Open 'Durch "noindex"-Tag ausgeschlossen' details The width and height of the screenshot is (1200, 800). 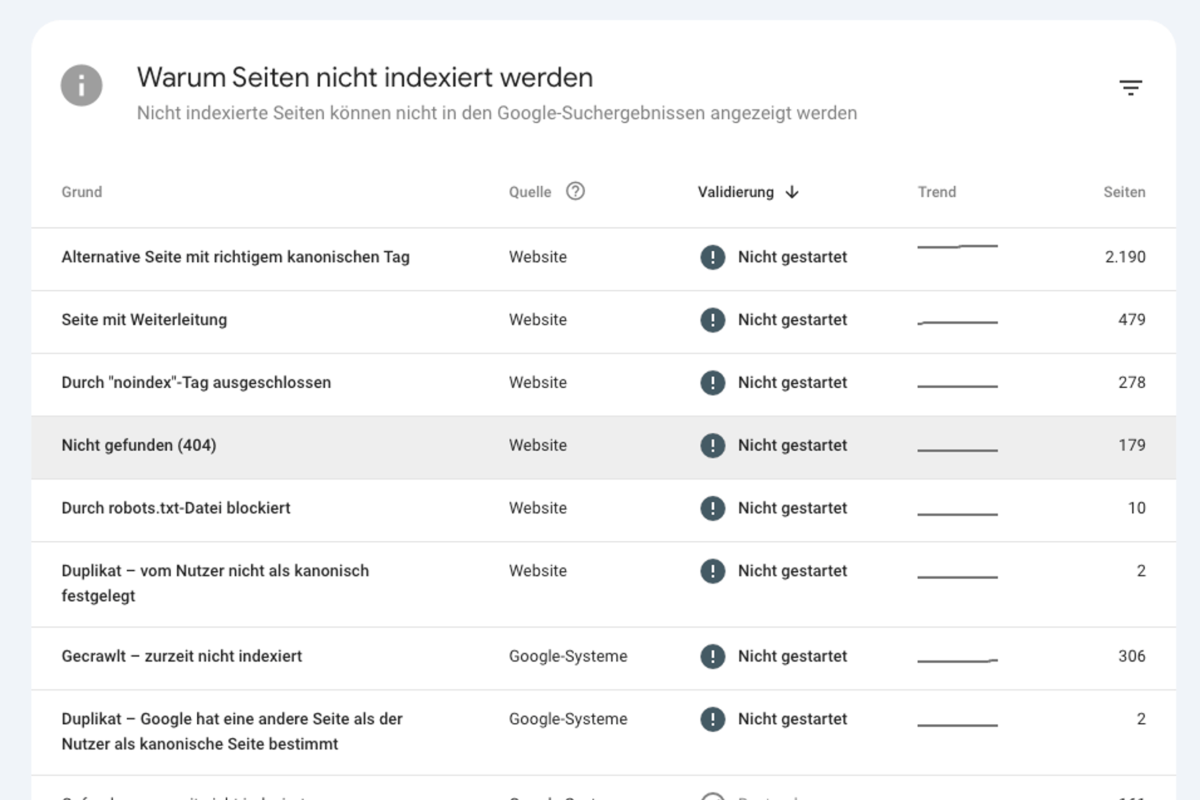coord(196,382)
